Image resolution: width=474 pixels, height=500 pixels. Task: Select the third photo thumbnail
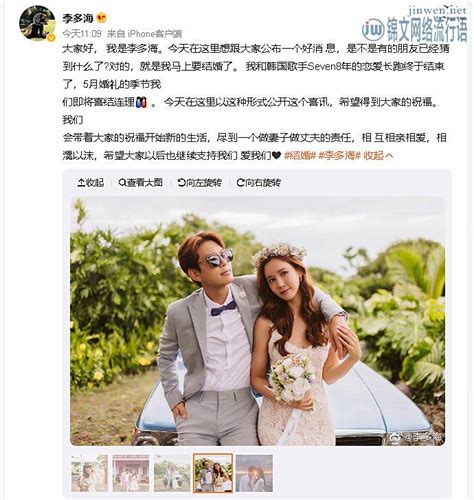pyautogui.click(x=172, y=473)
